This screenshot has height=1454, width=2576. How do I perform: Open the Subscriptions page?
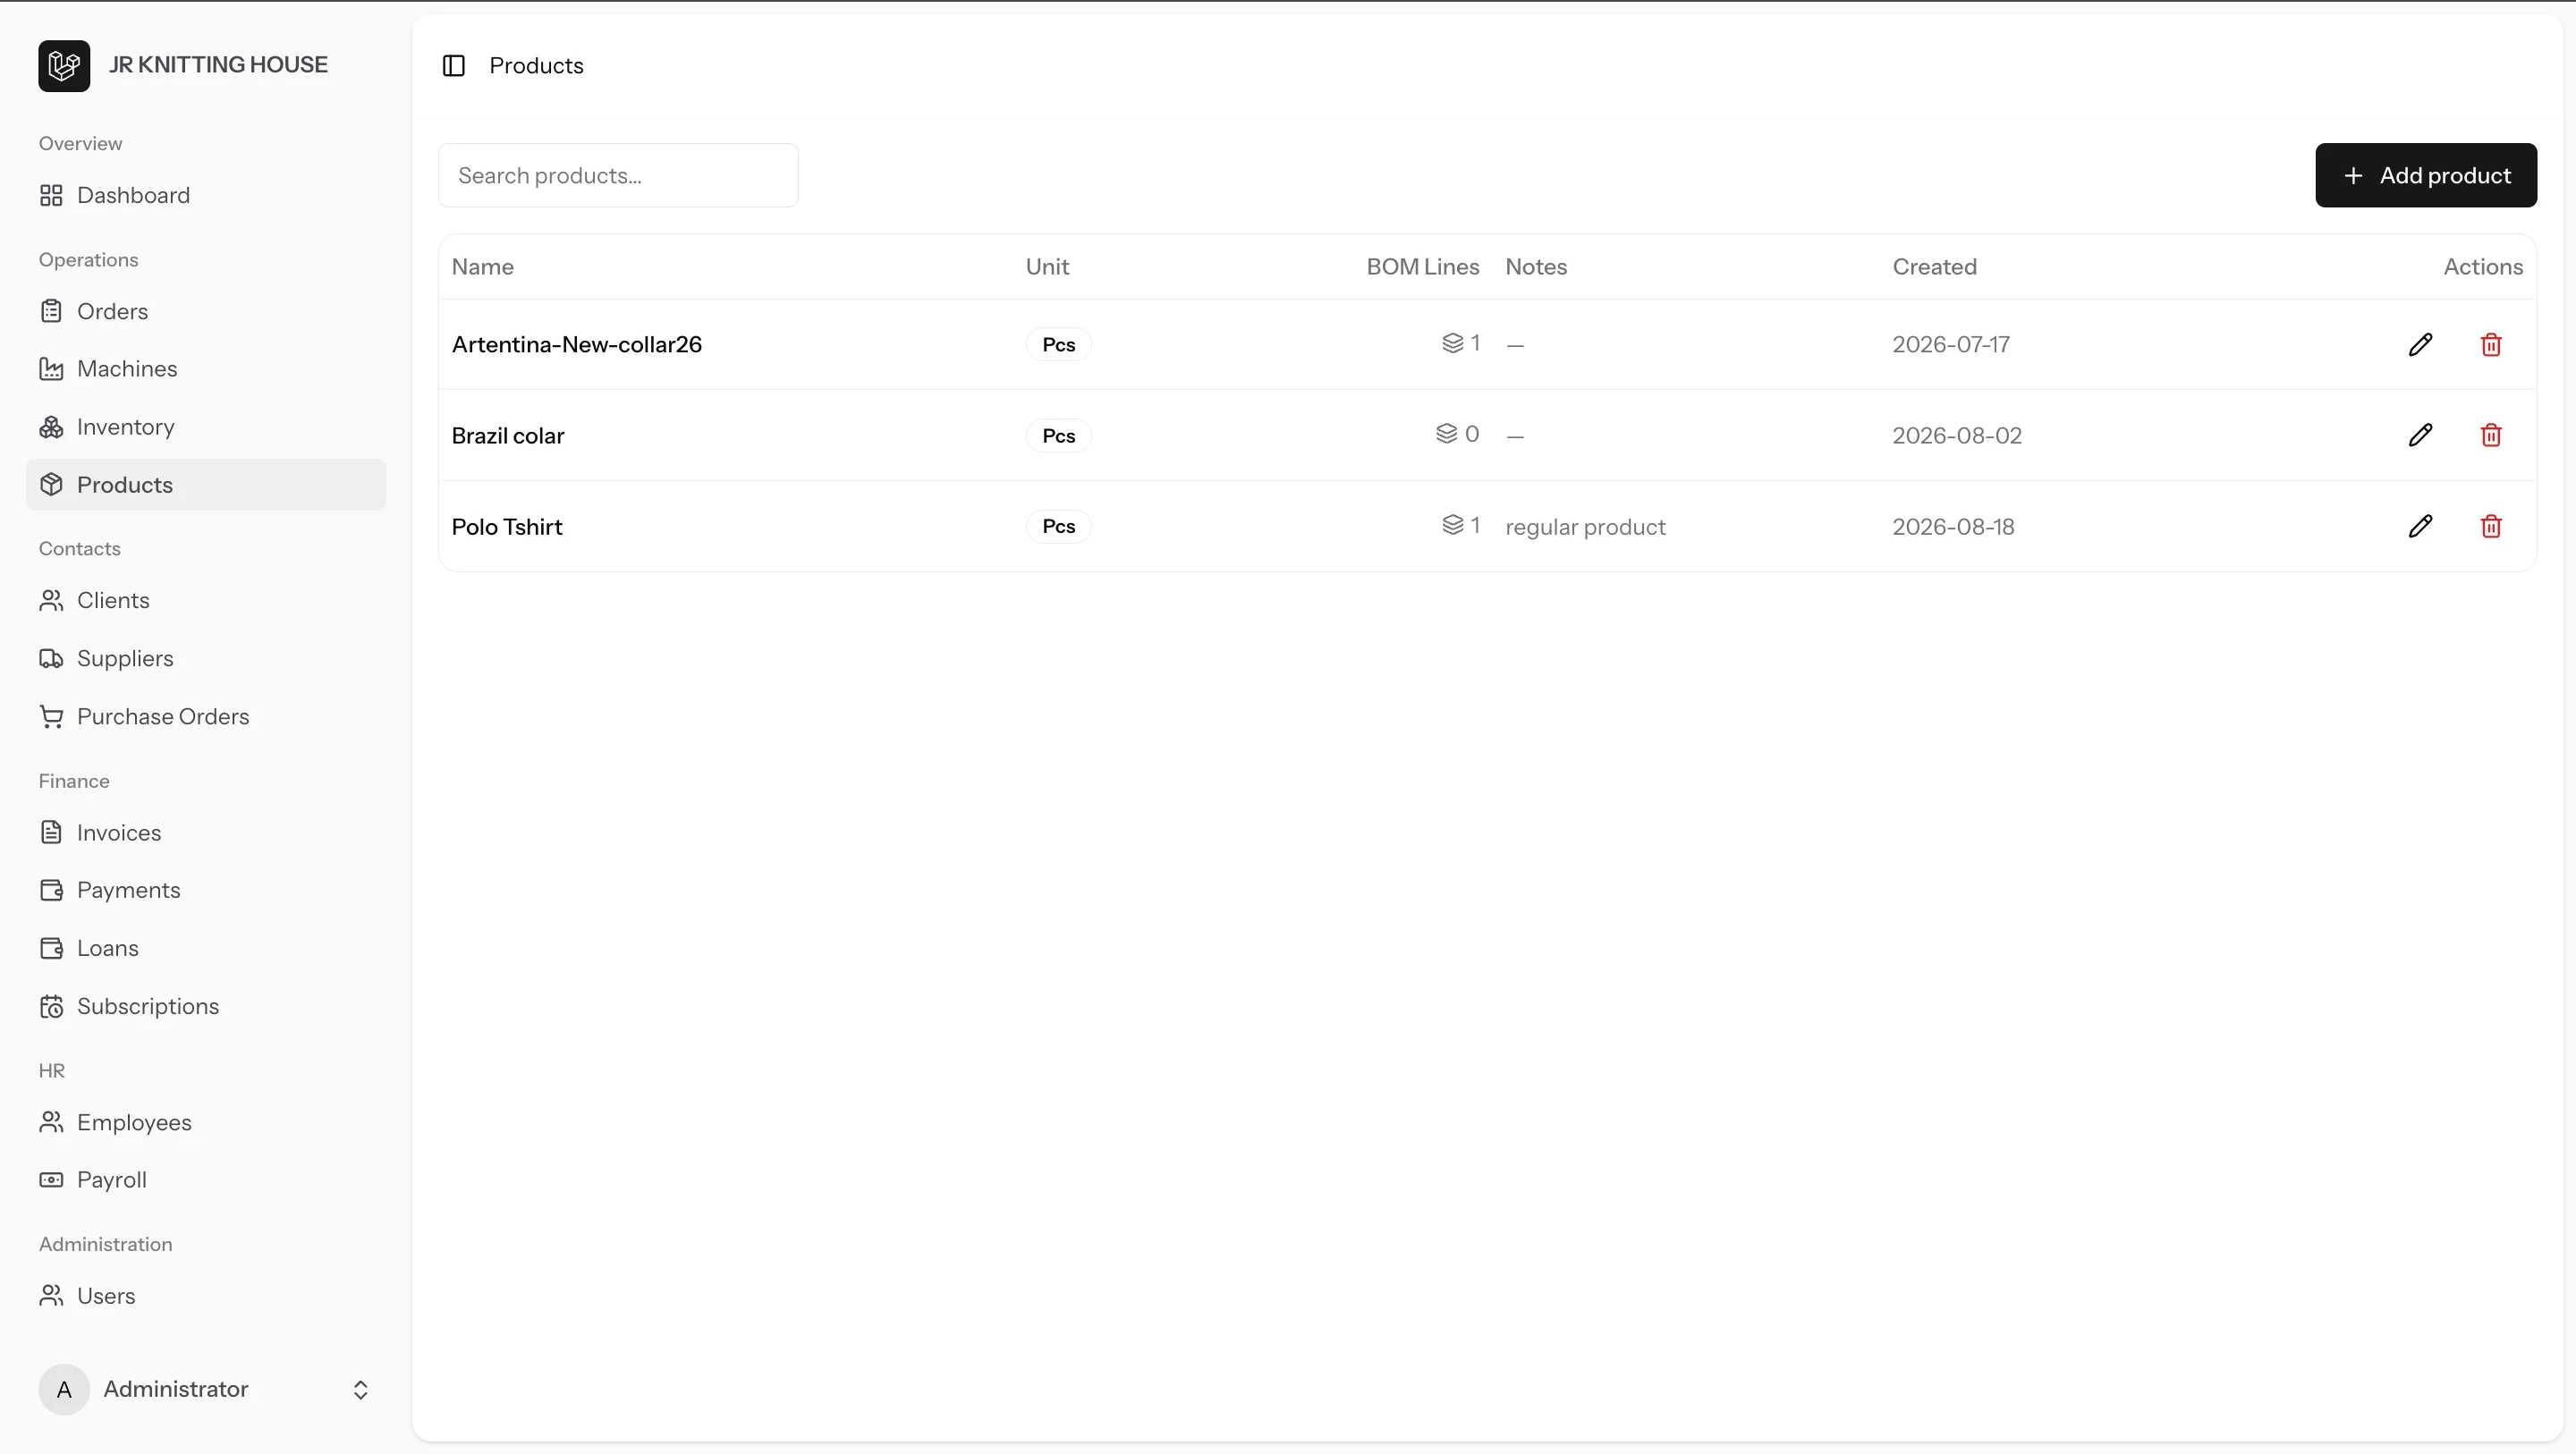click(206, 1006)
